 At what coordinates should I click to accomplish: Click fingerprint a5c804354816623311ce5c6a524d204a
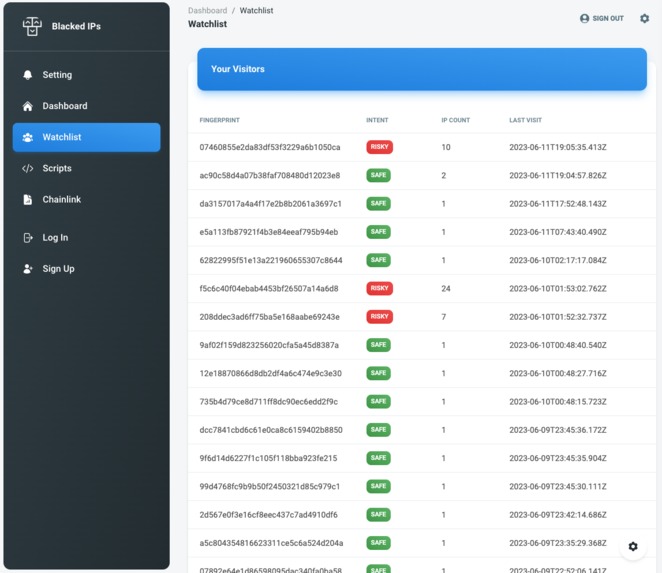(271, 543)
